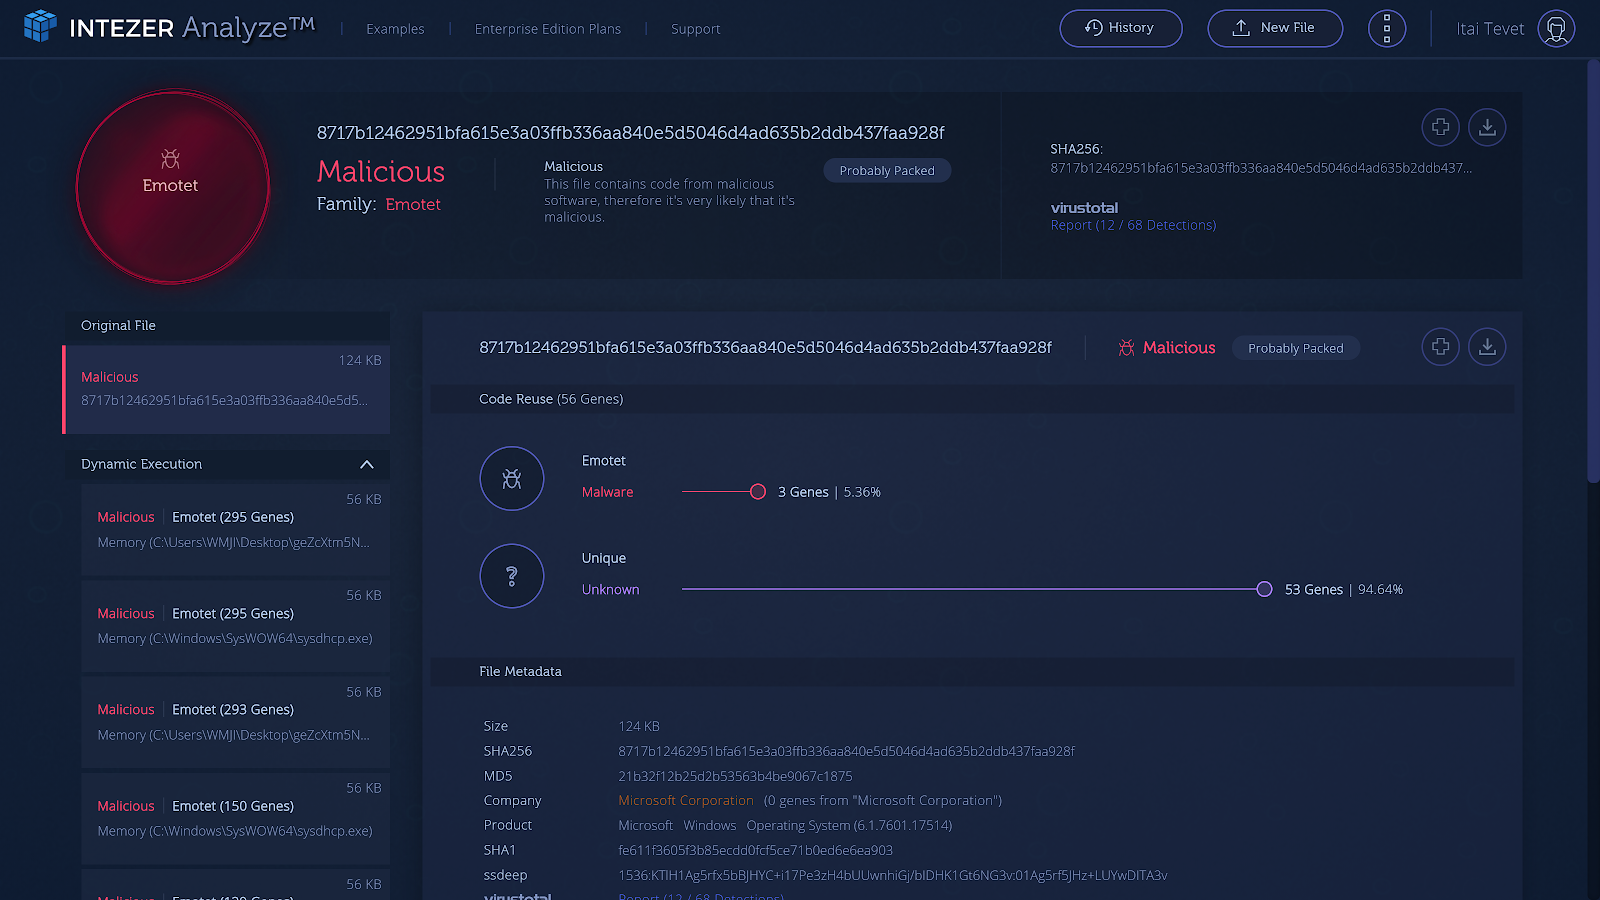Click the bug icon in Emotet circle
Image resolution: width=1600 pixels, height=900 pixels.
pyautogui.click(x=170, y=159)
